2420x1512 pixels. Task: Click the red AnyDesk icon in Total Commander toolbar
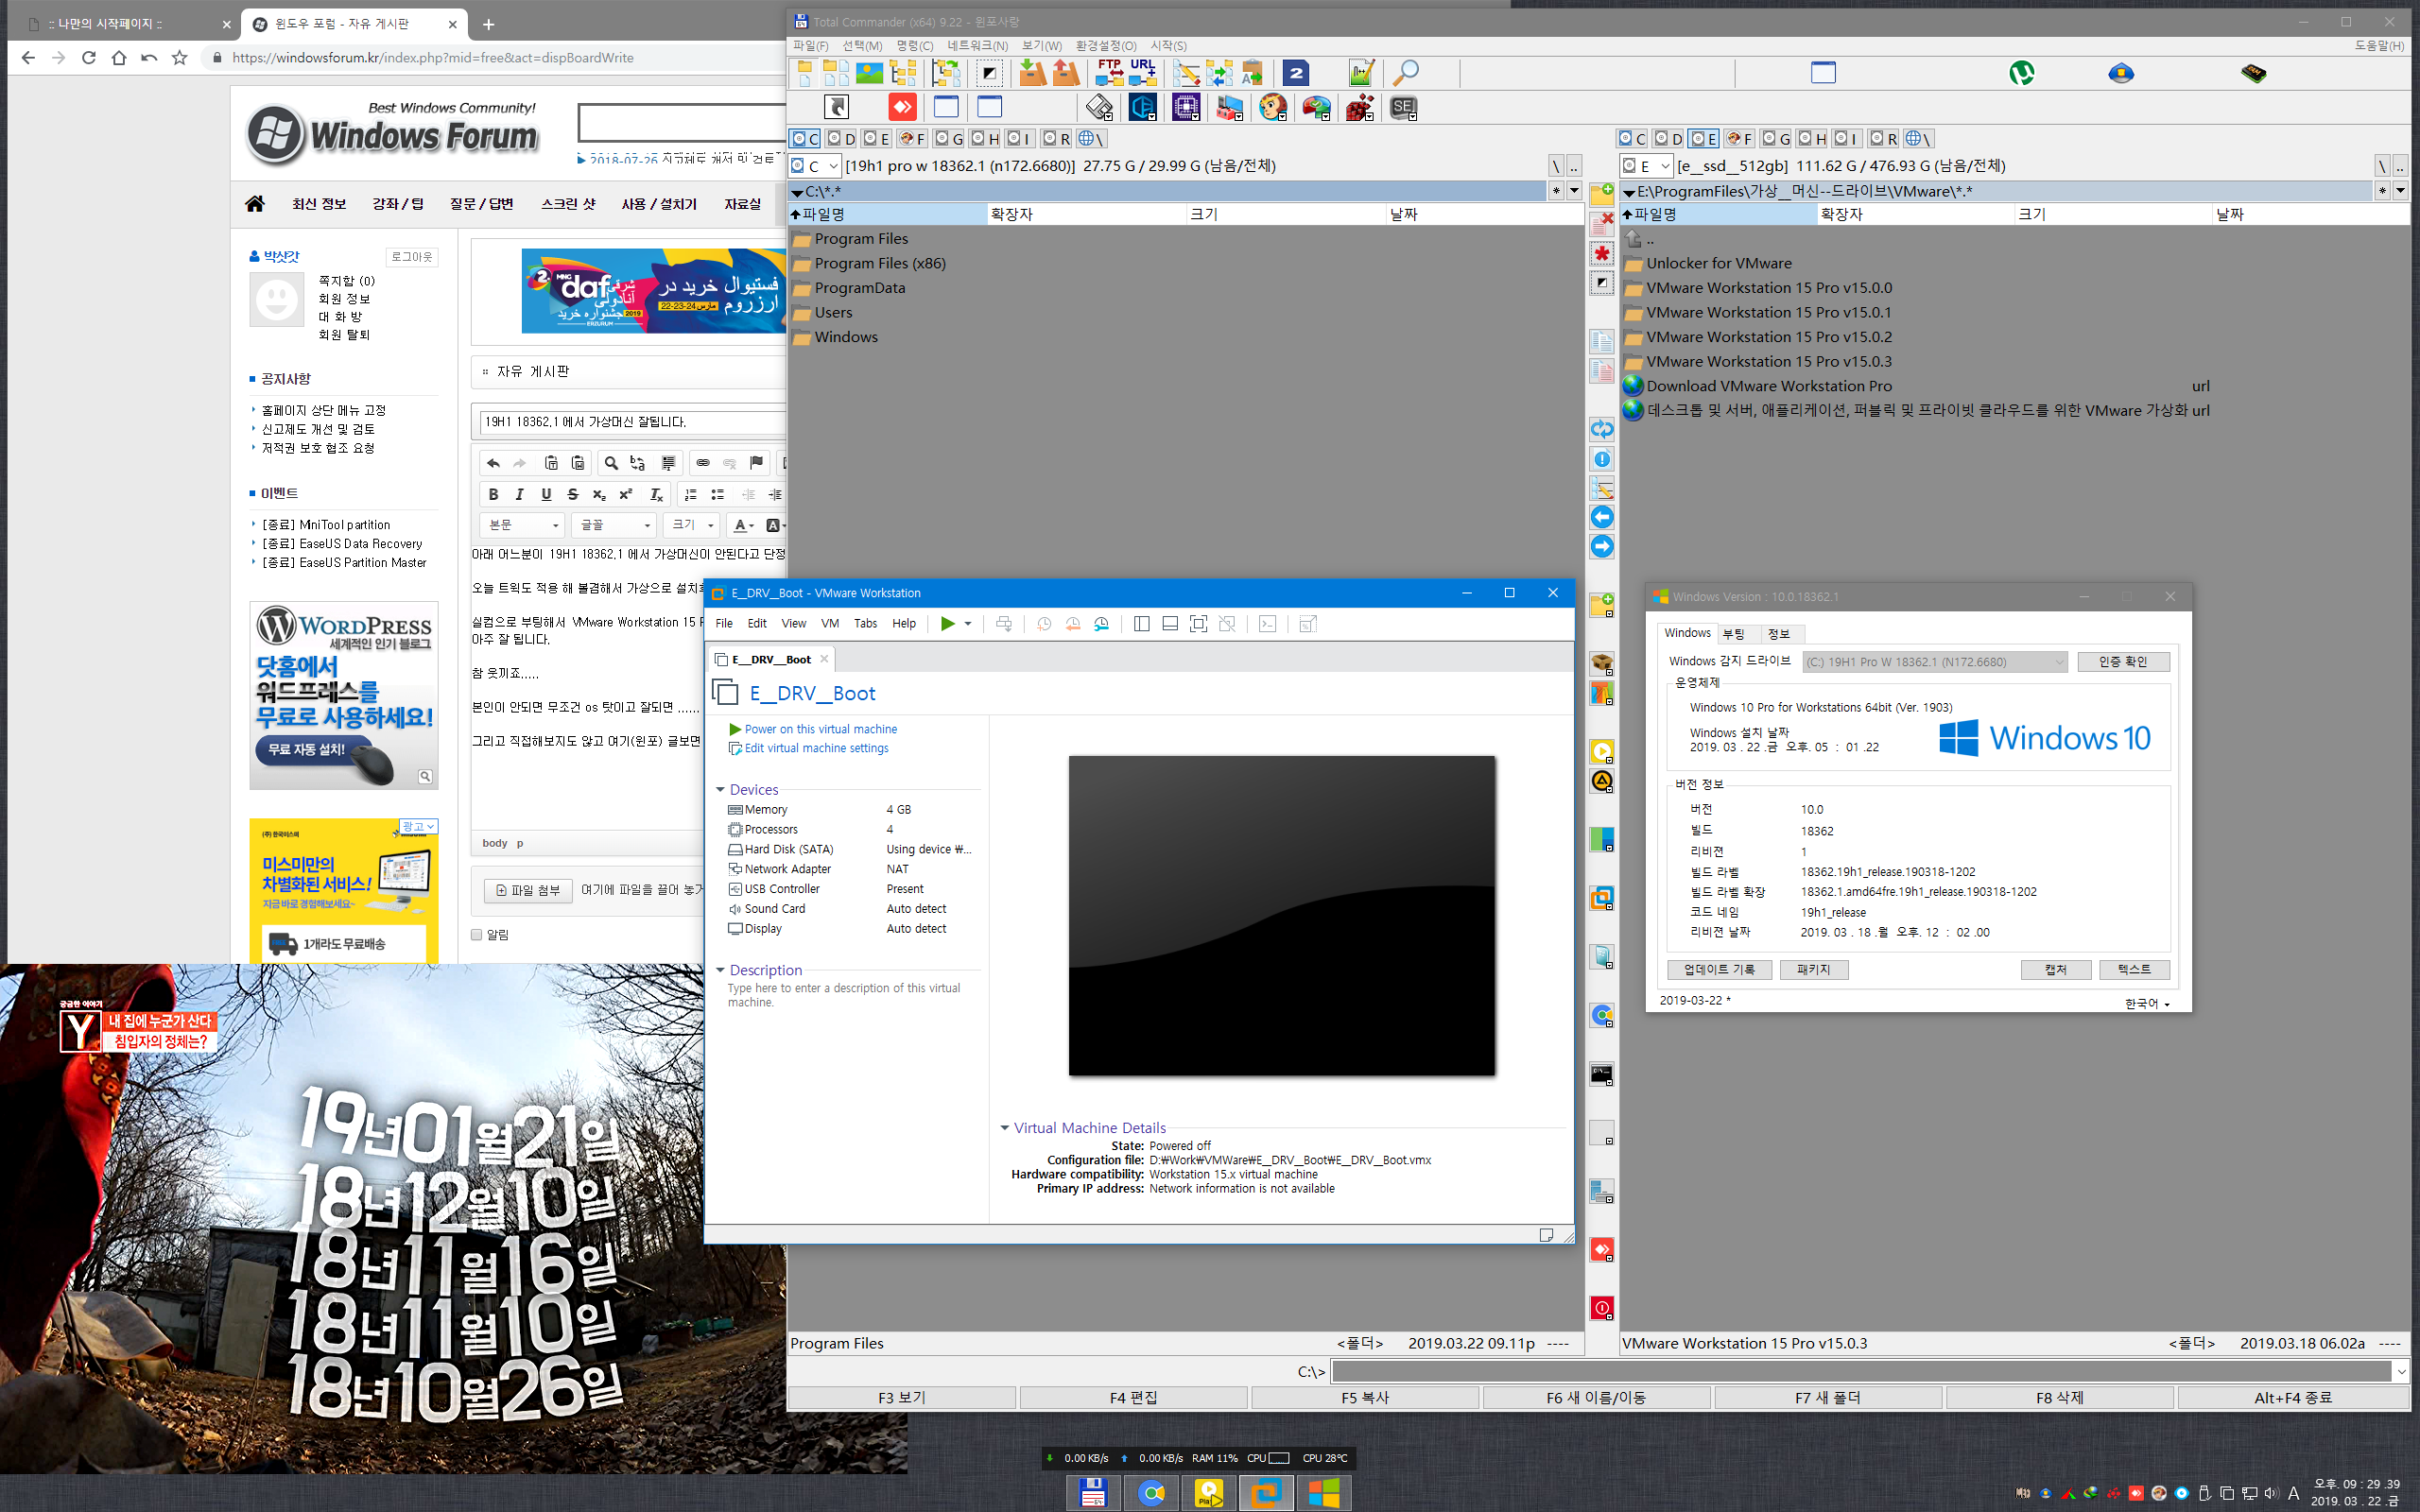pyautogui.click(x=902, y=107)
